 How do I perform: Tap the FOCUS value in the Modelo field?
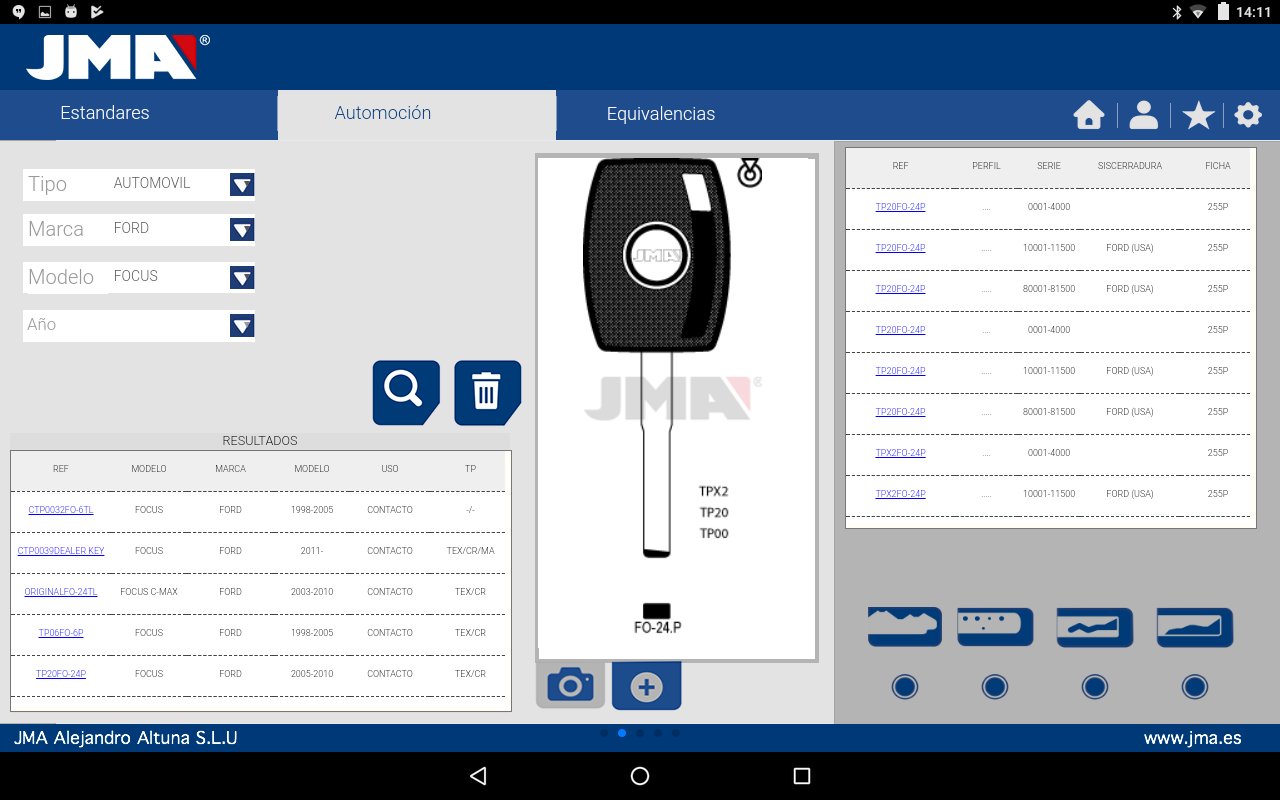pyautogui.click(x=136, y=276)
